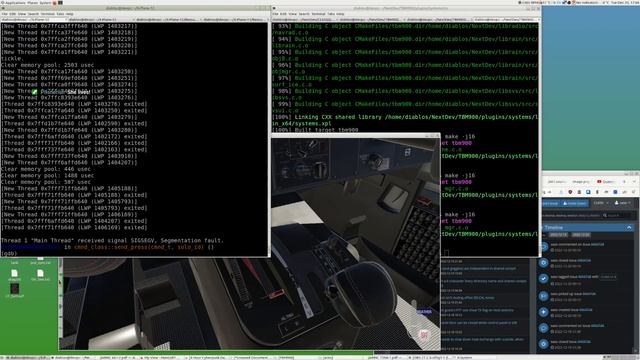Screen dimensions: 640x360
Task: Open Search menu in make build terminal
Action: coord(304,14)
